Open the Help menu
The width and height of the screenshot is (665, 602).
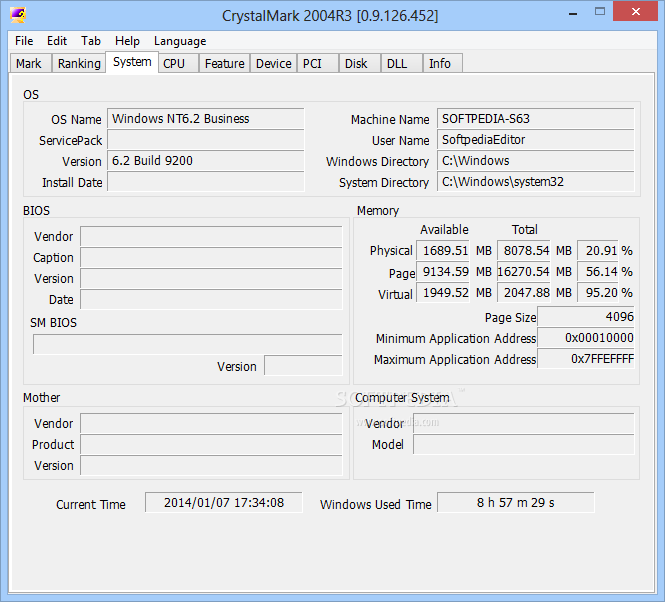tap(127, 41)
